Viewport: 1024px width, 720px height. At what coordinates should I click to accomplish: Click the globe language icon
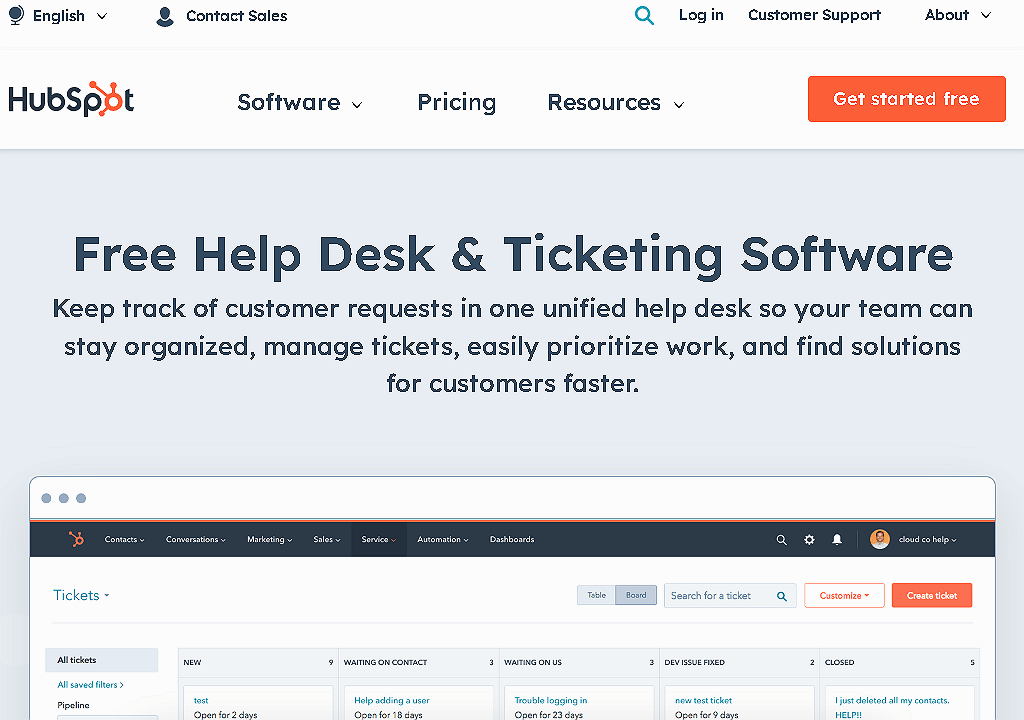point(16,15)
